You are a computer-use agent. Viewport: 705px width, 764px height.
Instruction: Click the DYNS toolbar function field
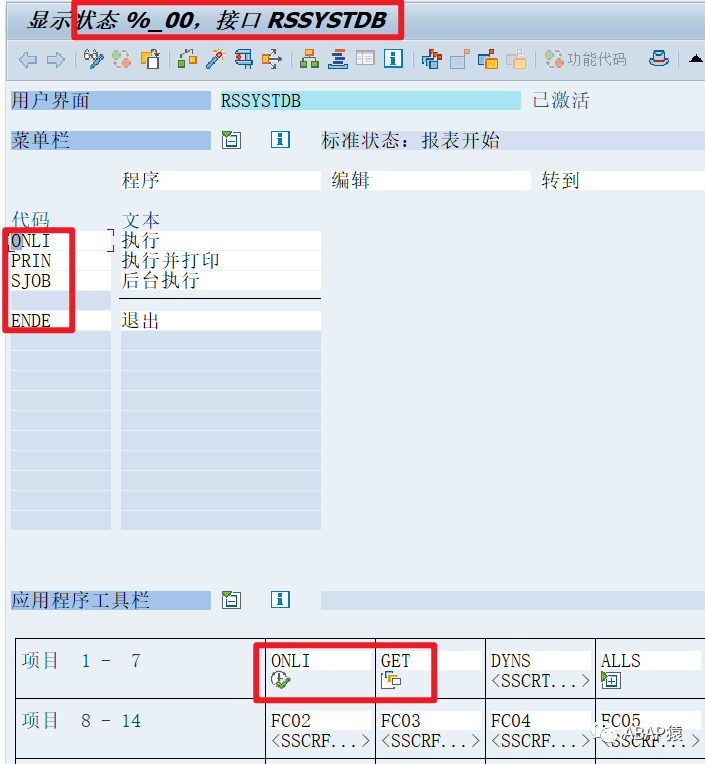pyautogui.click(x=540, y=661)
